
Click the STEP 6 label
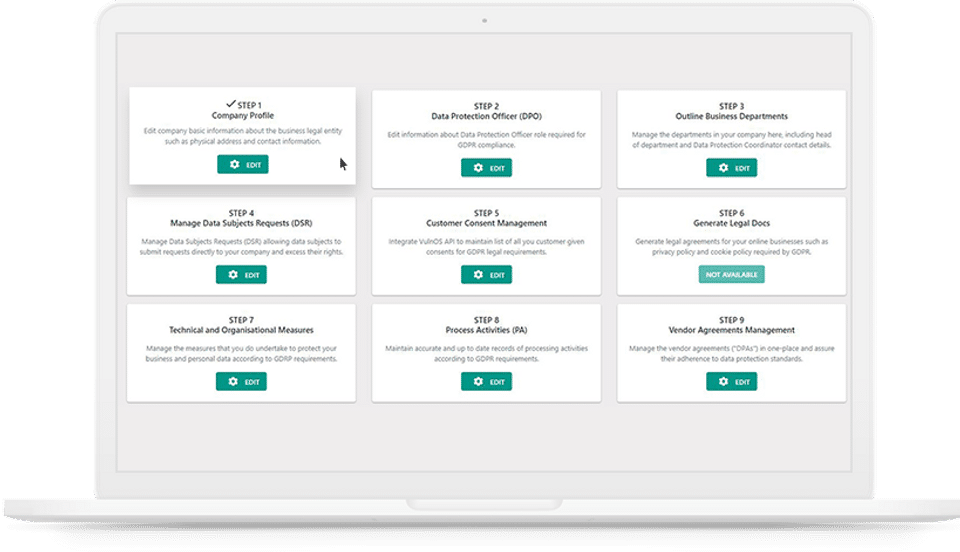pyautogui.click(x=732, y=214)
